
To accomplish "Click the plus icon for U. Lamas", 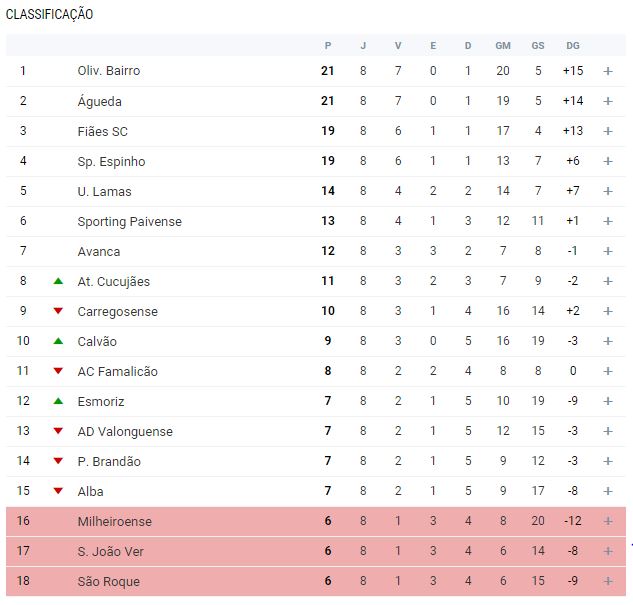I will click(x=607, y=191).
